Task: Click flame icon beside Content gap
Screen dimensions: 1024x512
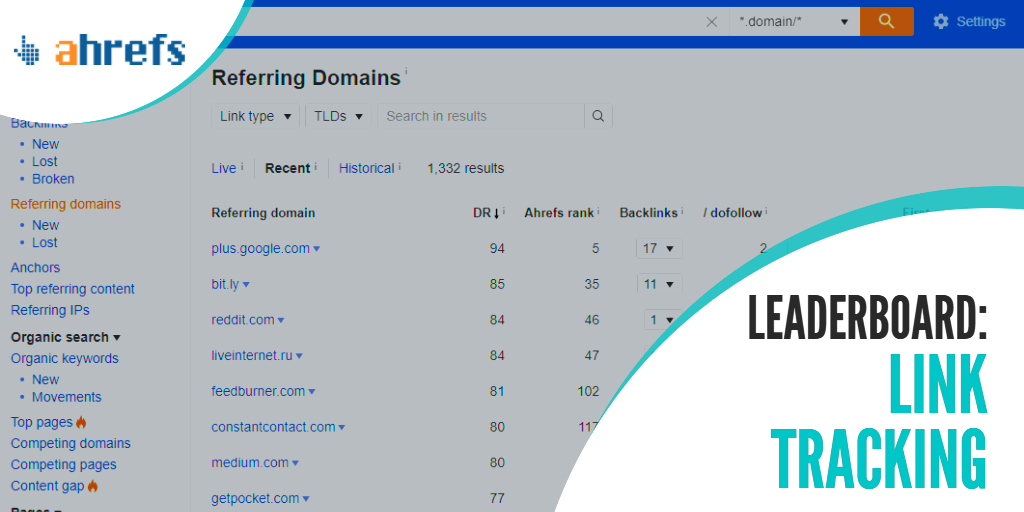Action: coord(93,487)
